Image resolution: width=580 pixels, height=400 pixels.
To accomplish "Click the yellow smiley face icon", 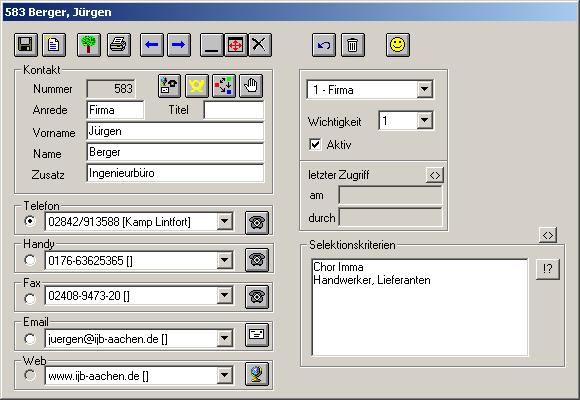I will pyautogui.click(x=398, y=45).
